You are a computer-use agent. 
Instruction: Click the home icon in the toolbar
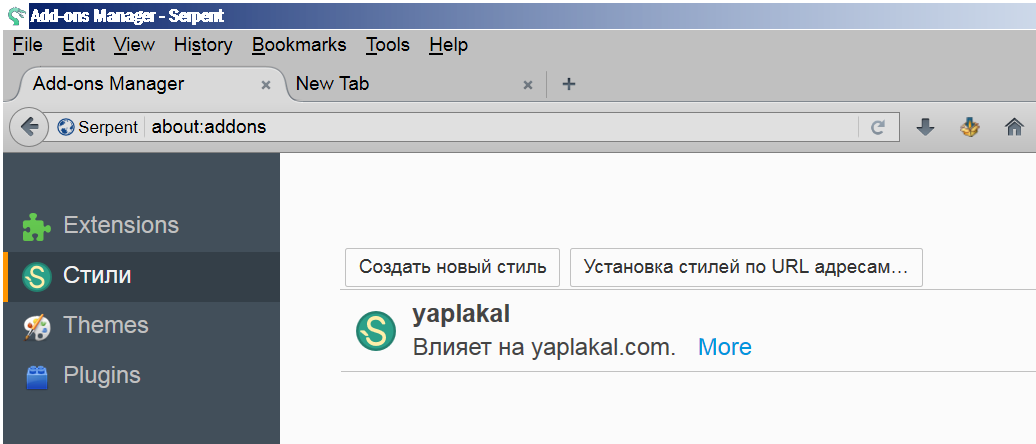(1014, 127)
